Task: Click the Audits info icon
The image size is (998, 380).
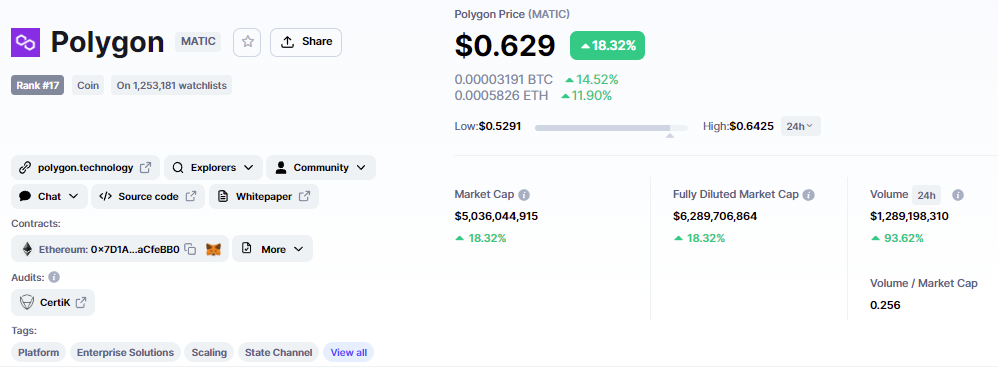Action: pyautogui.click(x=54, y=278)
